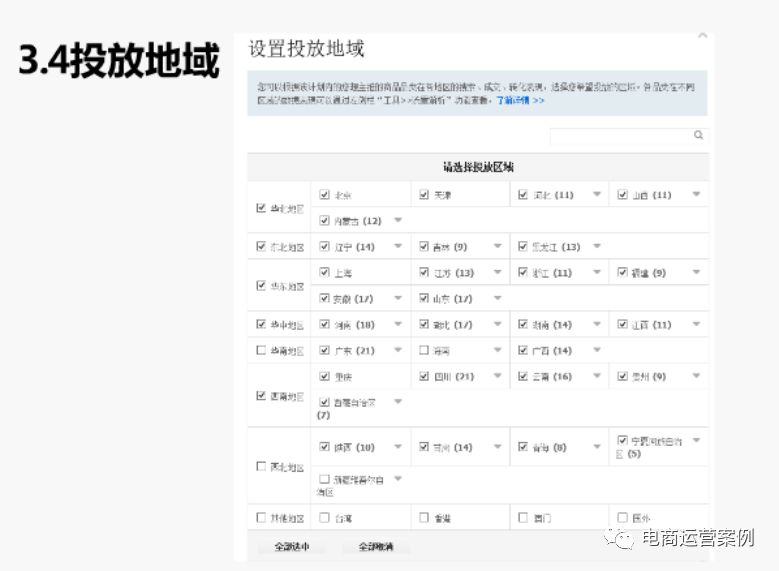Expand the 河南 (18) dropdown arrow
The width and height of the screenshot is (779, 571).
(x=398, y=324)
